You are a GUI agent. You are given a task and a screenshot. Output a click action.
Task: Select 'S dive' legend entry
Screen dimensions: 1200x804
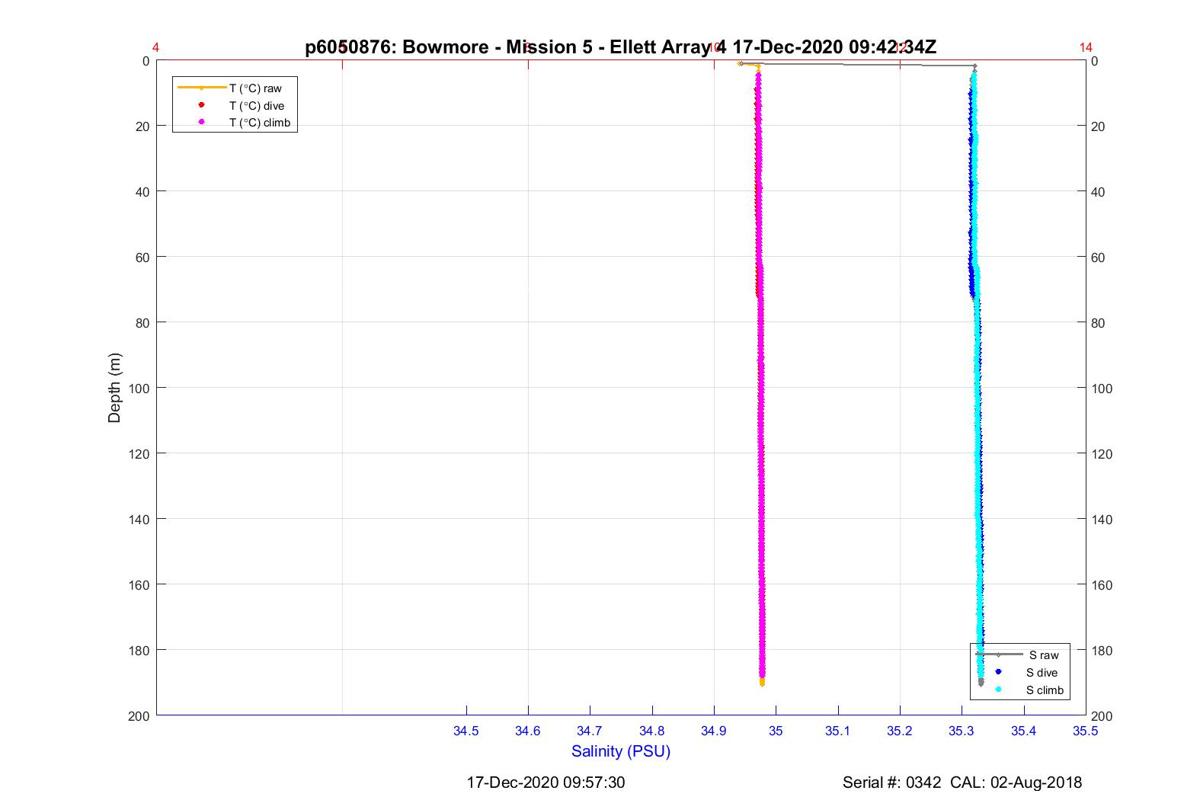pos(1042,673)
